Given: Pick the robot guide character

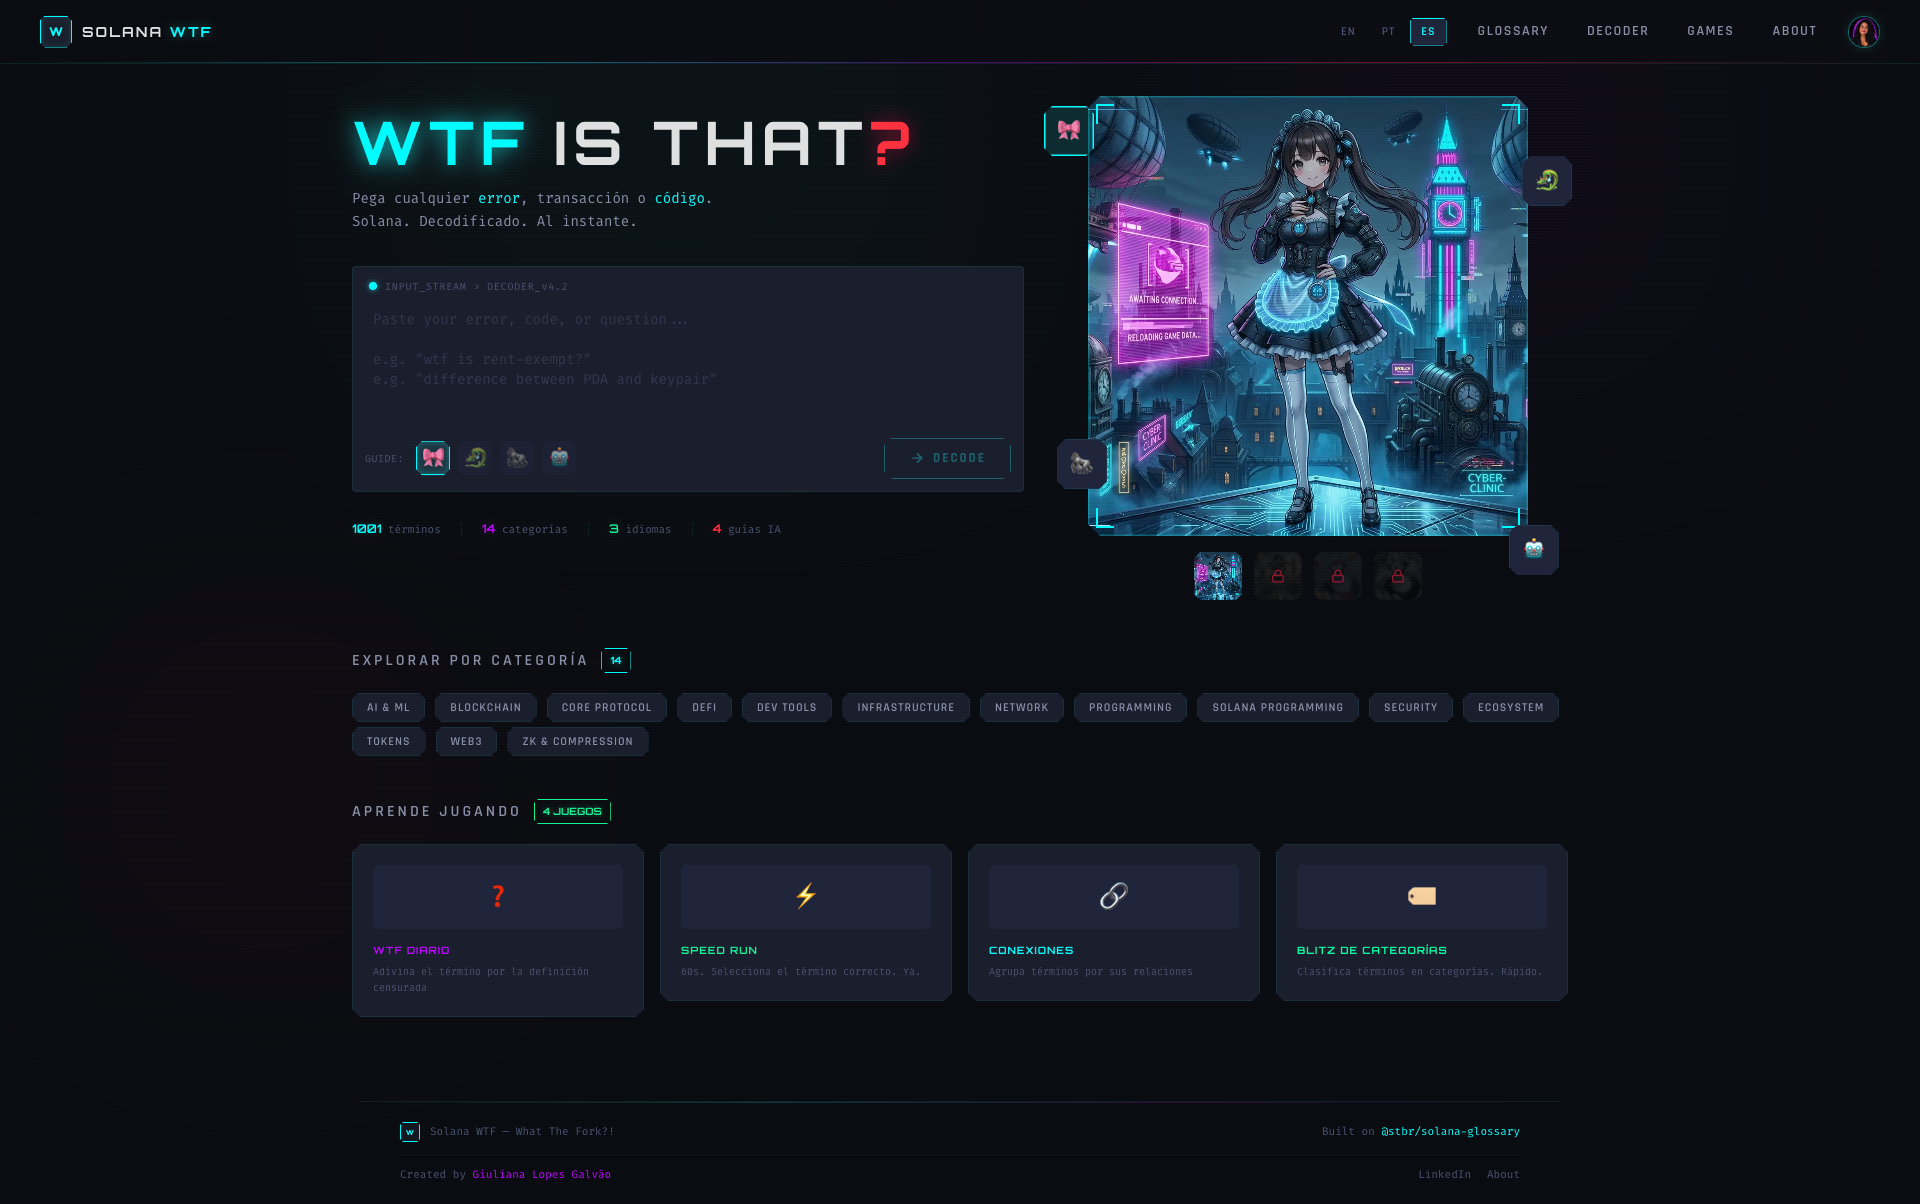Looking at the screenshot, I should [x=559, y=457].
